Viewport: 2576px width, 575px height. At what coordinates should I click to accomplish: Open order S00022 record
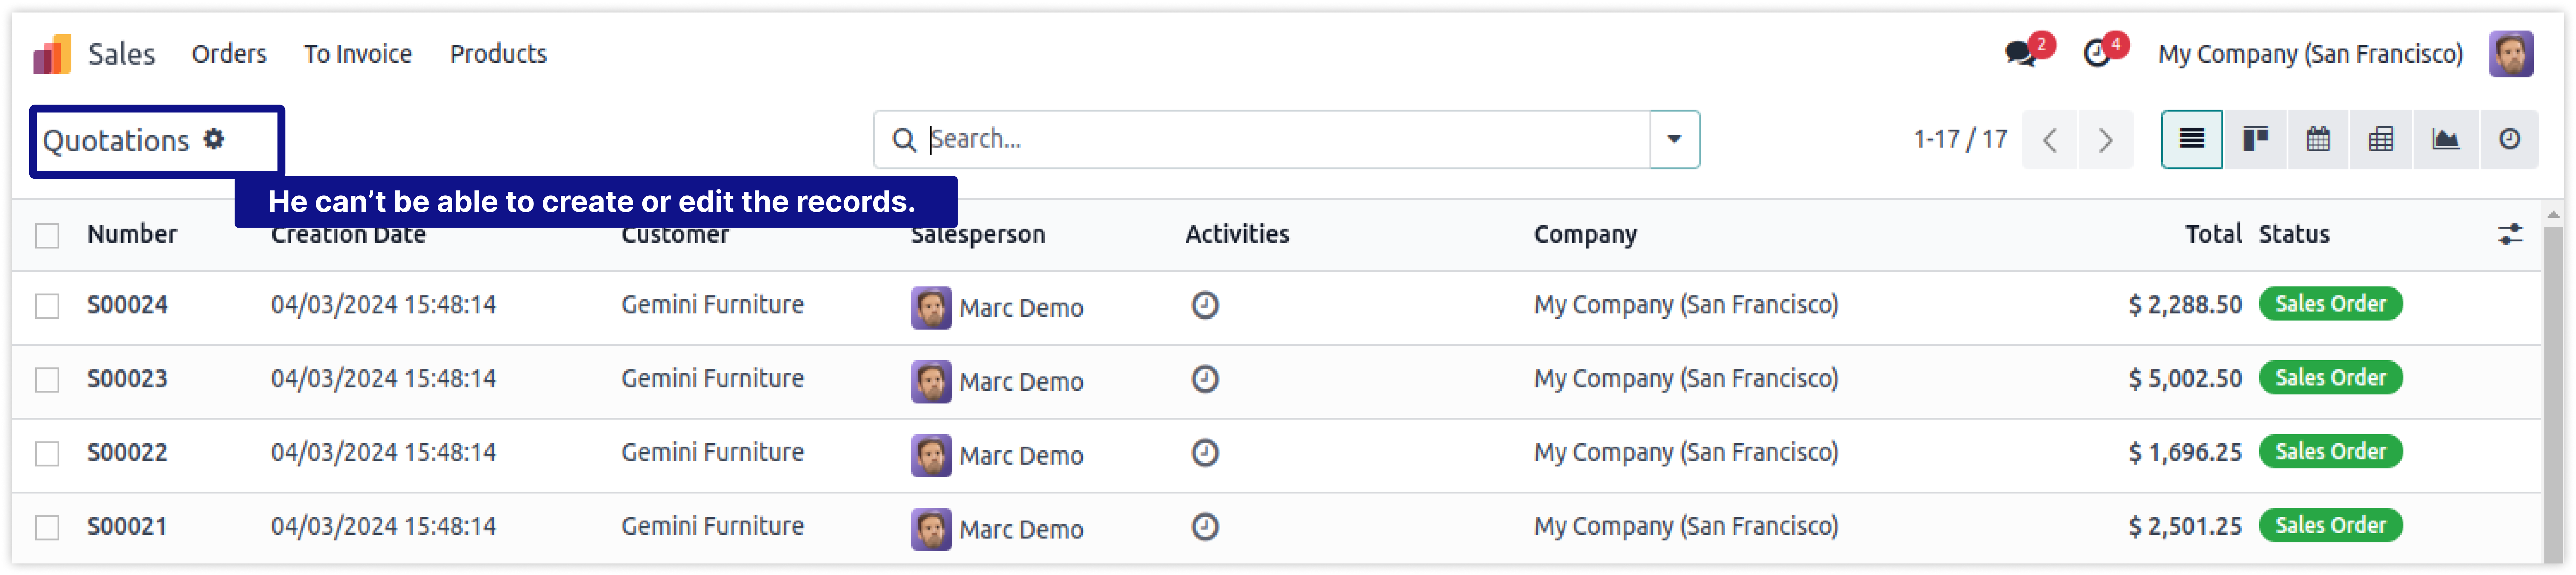127,453
